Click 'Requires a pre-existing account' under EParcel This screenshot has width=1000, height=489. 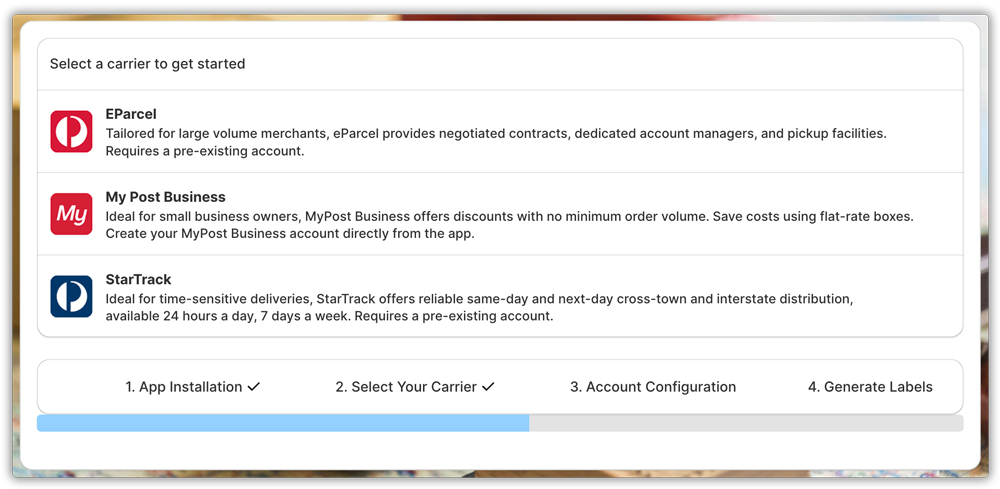[205, 151]
